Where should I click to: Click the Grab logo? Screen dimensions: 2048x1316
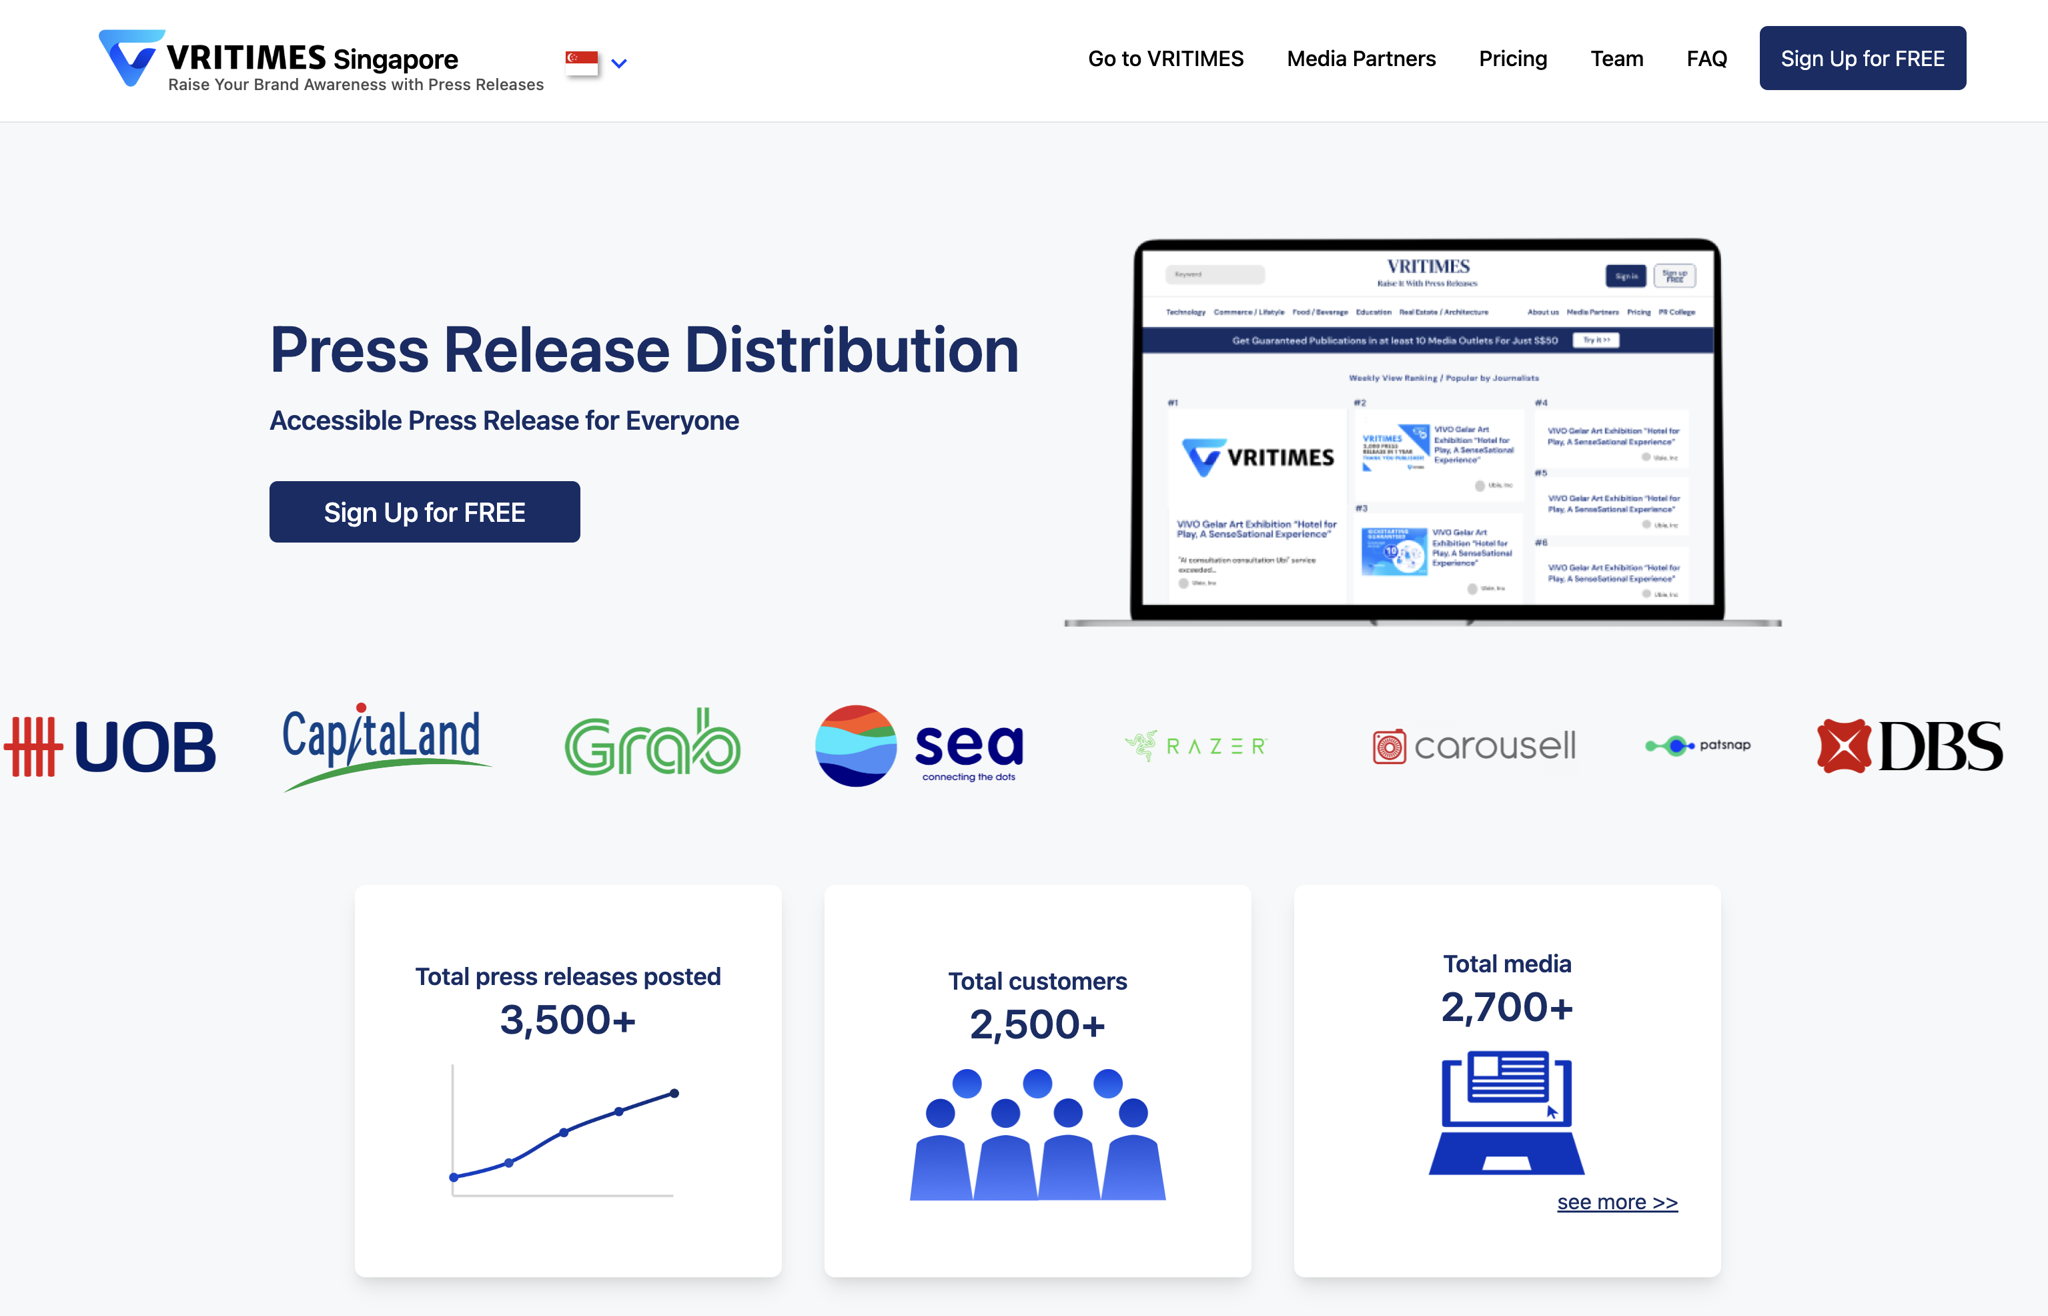[x=653, y=742]
